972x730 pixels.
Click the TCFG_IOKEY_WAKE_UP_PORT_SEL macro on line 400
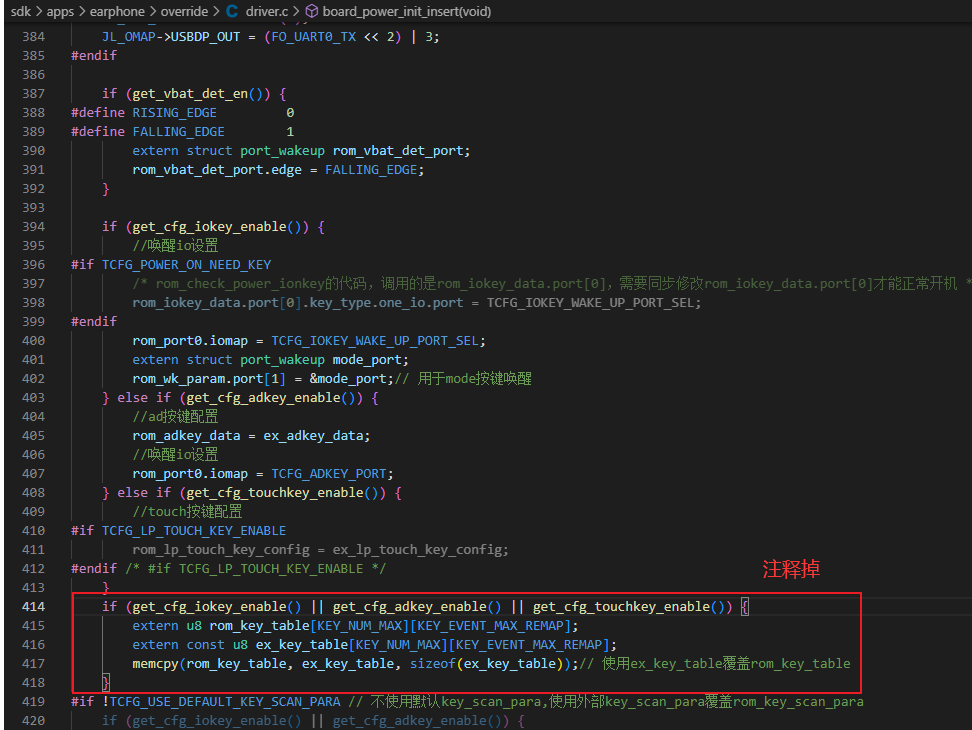coord(375,341)
